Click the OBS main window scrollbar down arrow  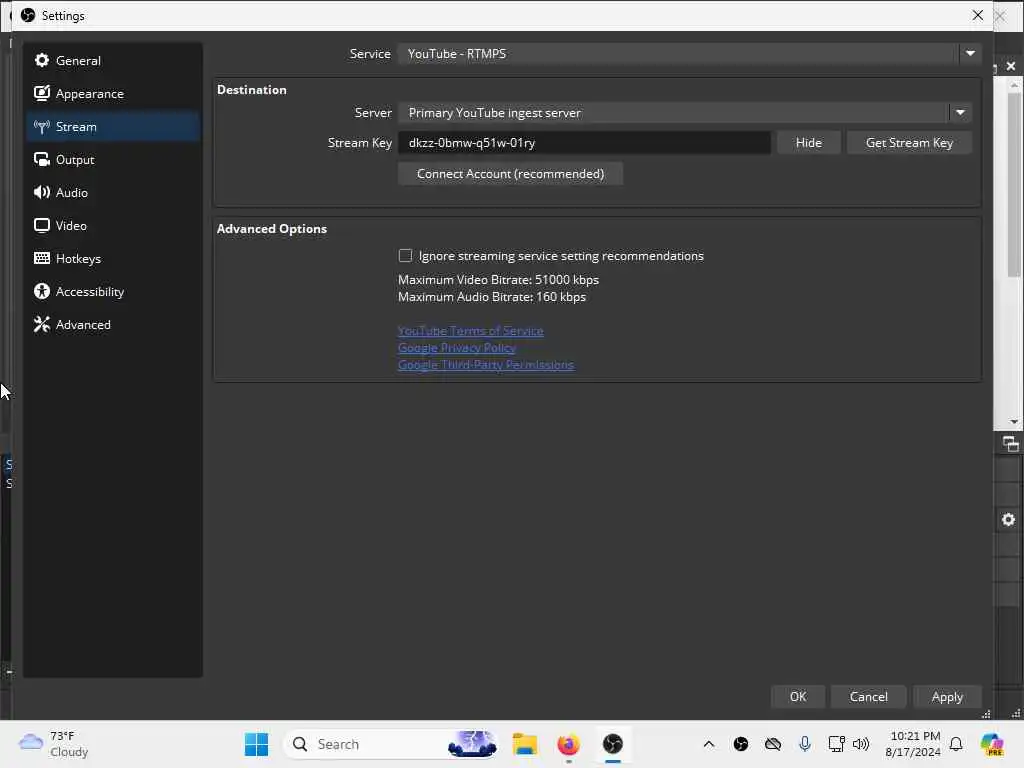coord(1014,422)
